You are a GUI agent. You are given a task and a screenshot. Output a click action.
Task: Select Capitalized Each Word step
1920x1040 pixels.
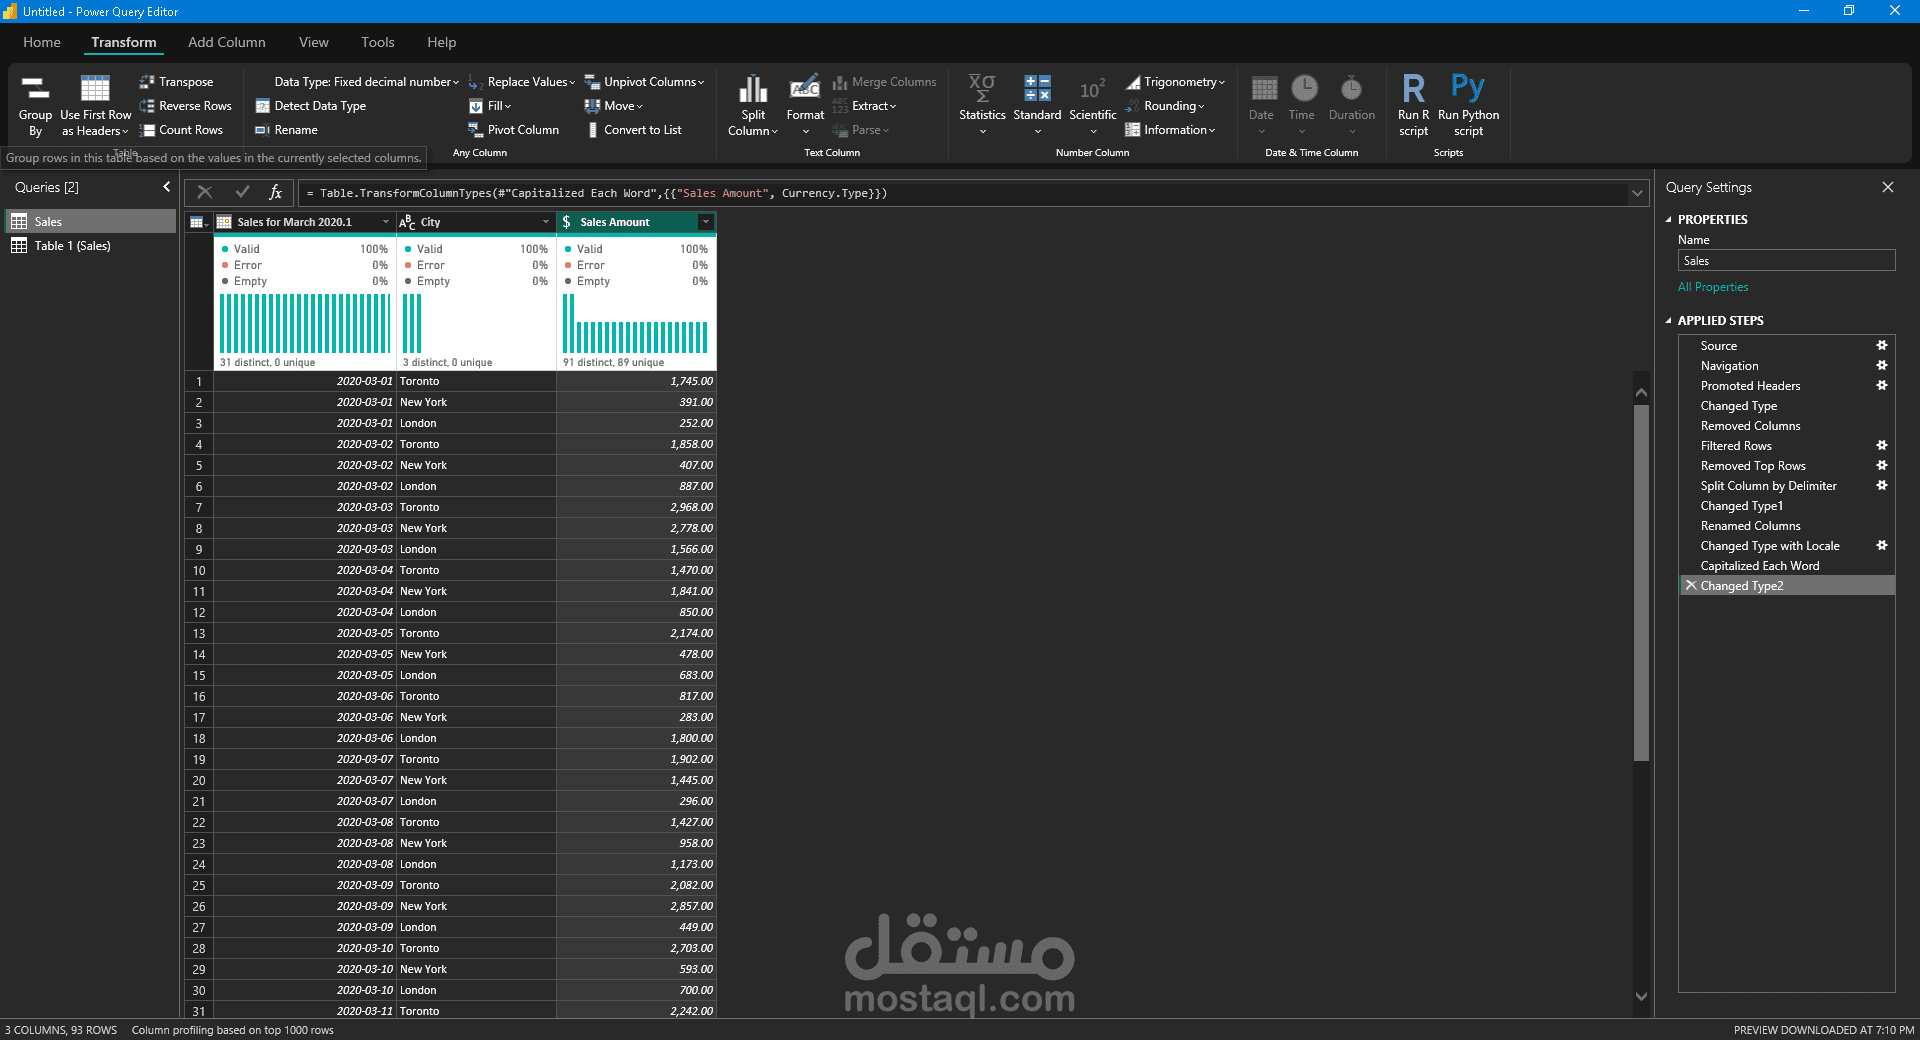(1785, 565)
